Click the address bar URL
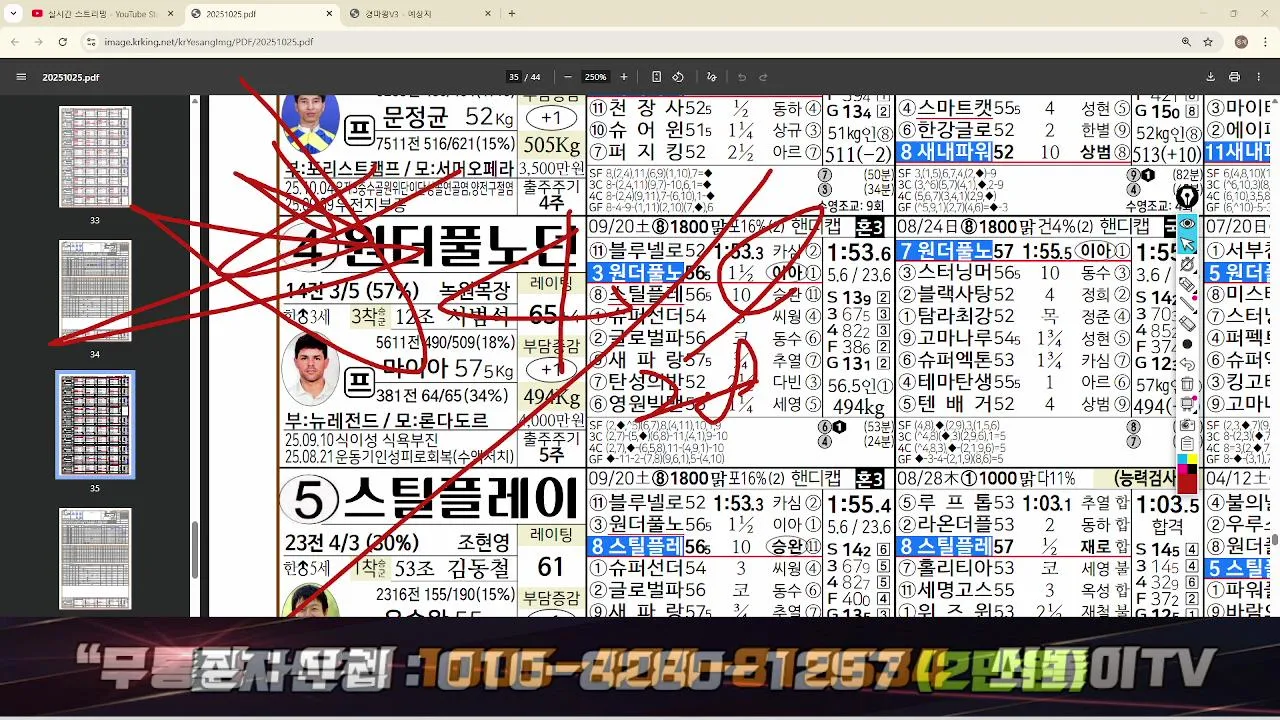 tap(208, 42)
